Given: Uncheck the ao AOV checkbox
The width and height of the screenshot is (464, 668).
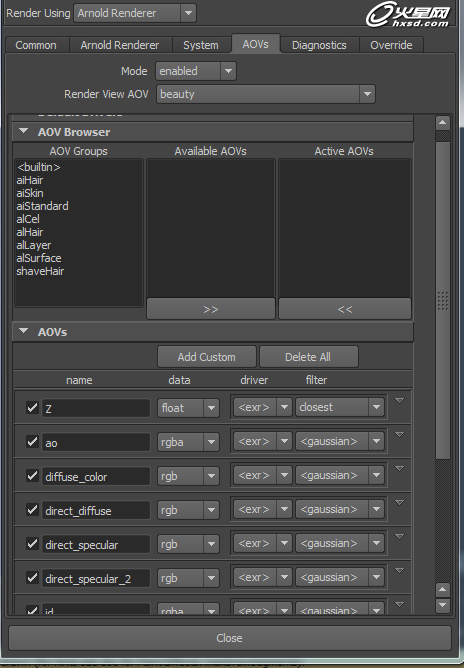Looking at the screenshot, I should pyautogui.click(x=32, y=442).
